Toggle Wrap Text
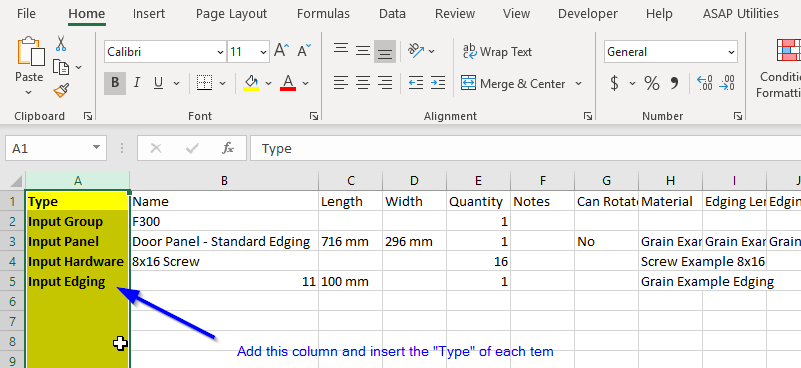The width and height of the screenshot is (801, 368). pos(497,52)
